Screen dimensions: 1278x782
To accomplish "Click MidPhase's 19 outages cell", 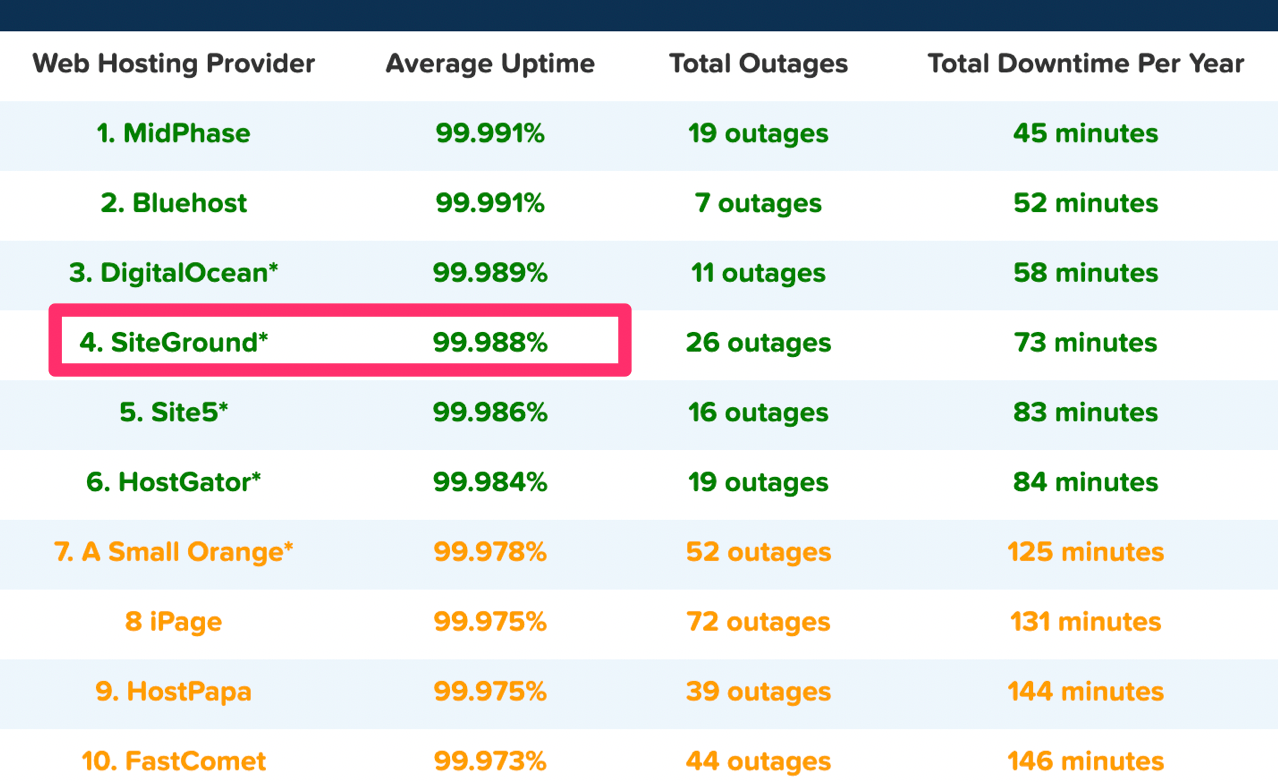I will (758, 134).
